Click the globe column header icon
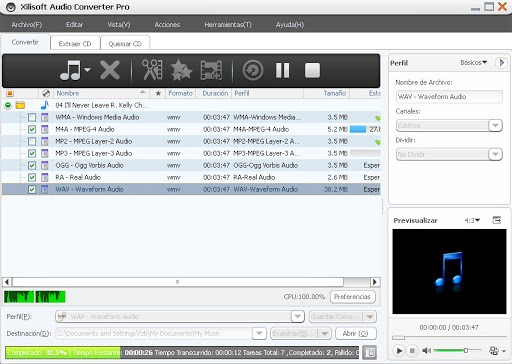This screenshot has width=512, height=364. pyautogui.click(x=46, y=93)
